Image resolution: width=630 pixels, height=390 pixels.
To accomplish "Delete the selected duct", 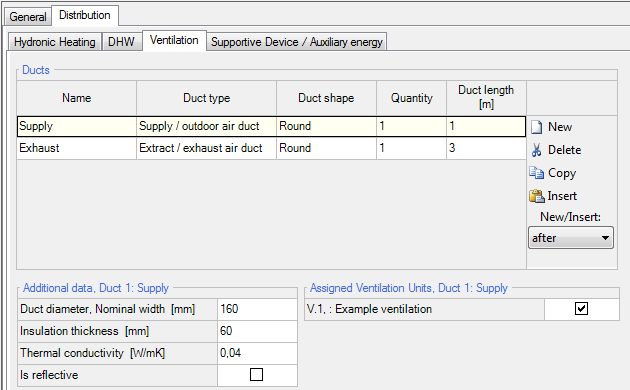I will click(565, 150).
